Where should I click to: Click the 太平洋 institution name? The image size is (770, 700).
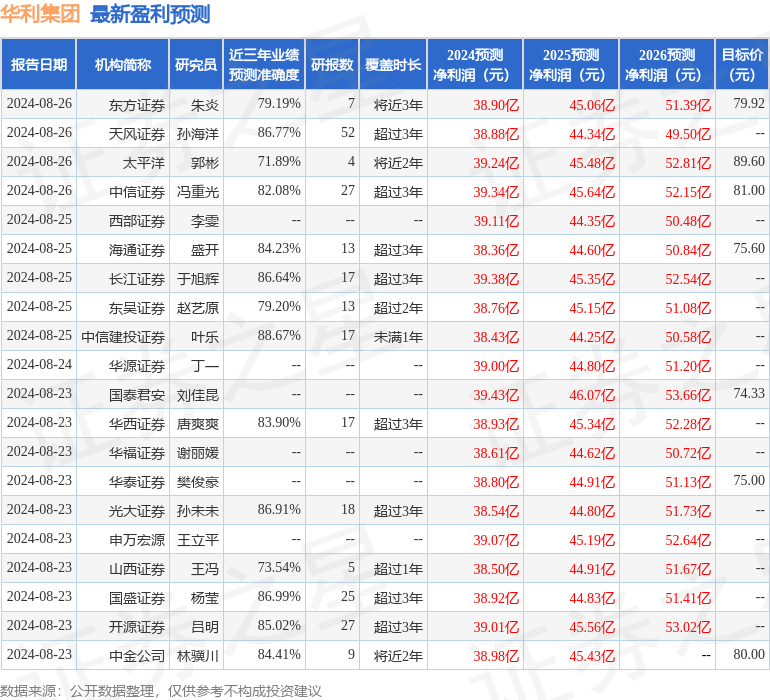point(143,163)
